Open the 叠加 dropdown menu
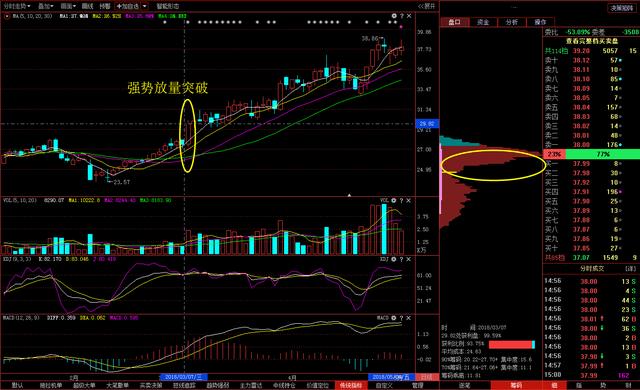Viewport: 640px width, 390px height. (45, 6)
